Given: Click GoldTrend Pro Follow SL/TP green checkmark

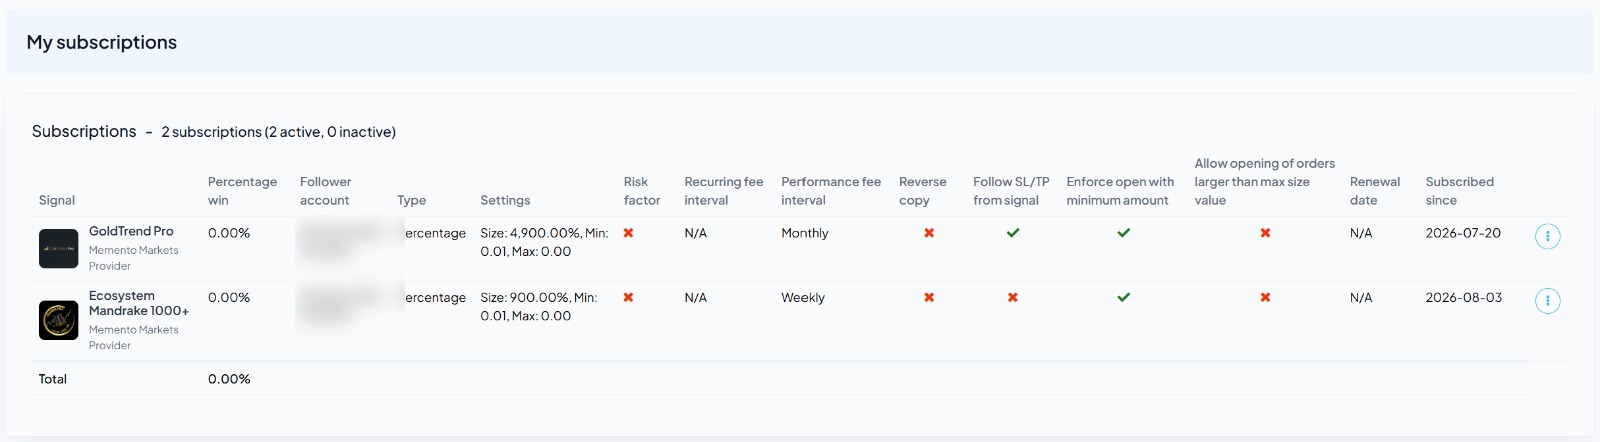Looking at the screenshot, I should tap(1013, 233).
